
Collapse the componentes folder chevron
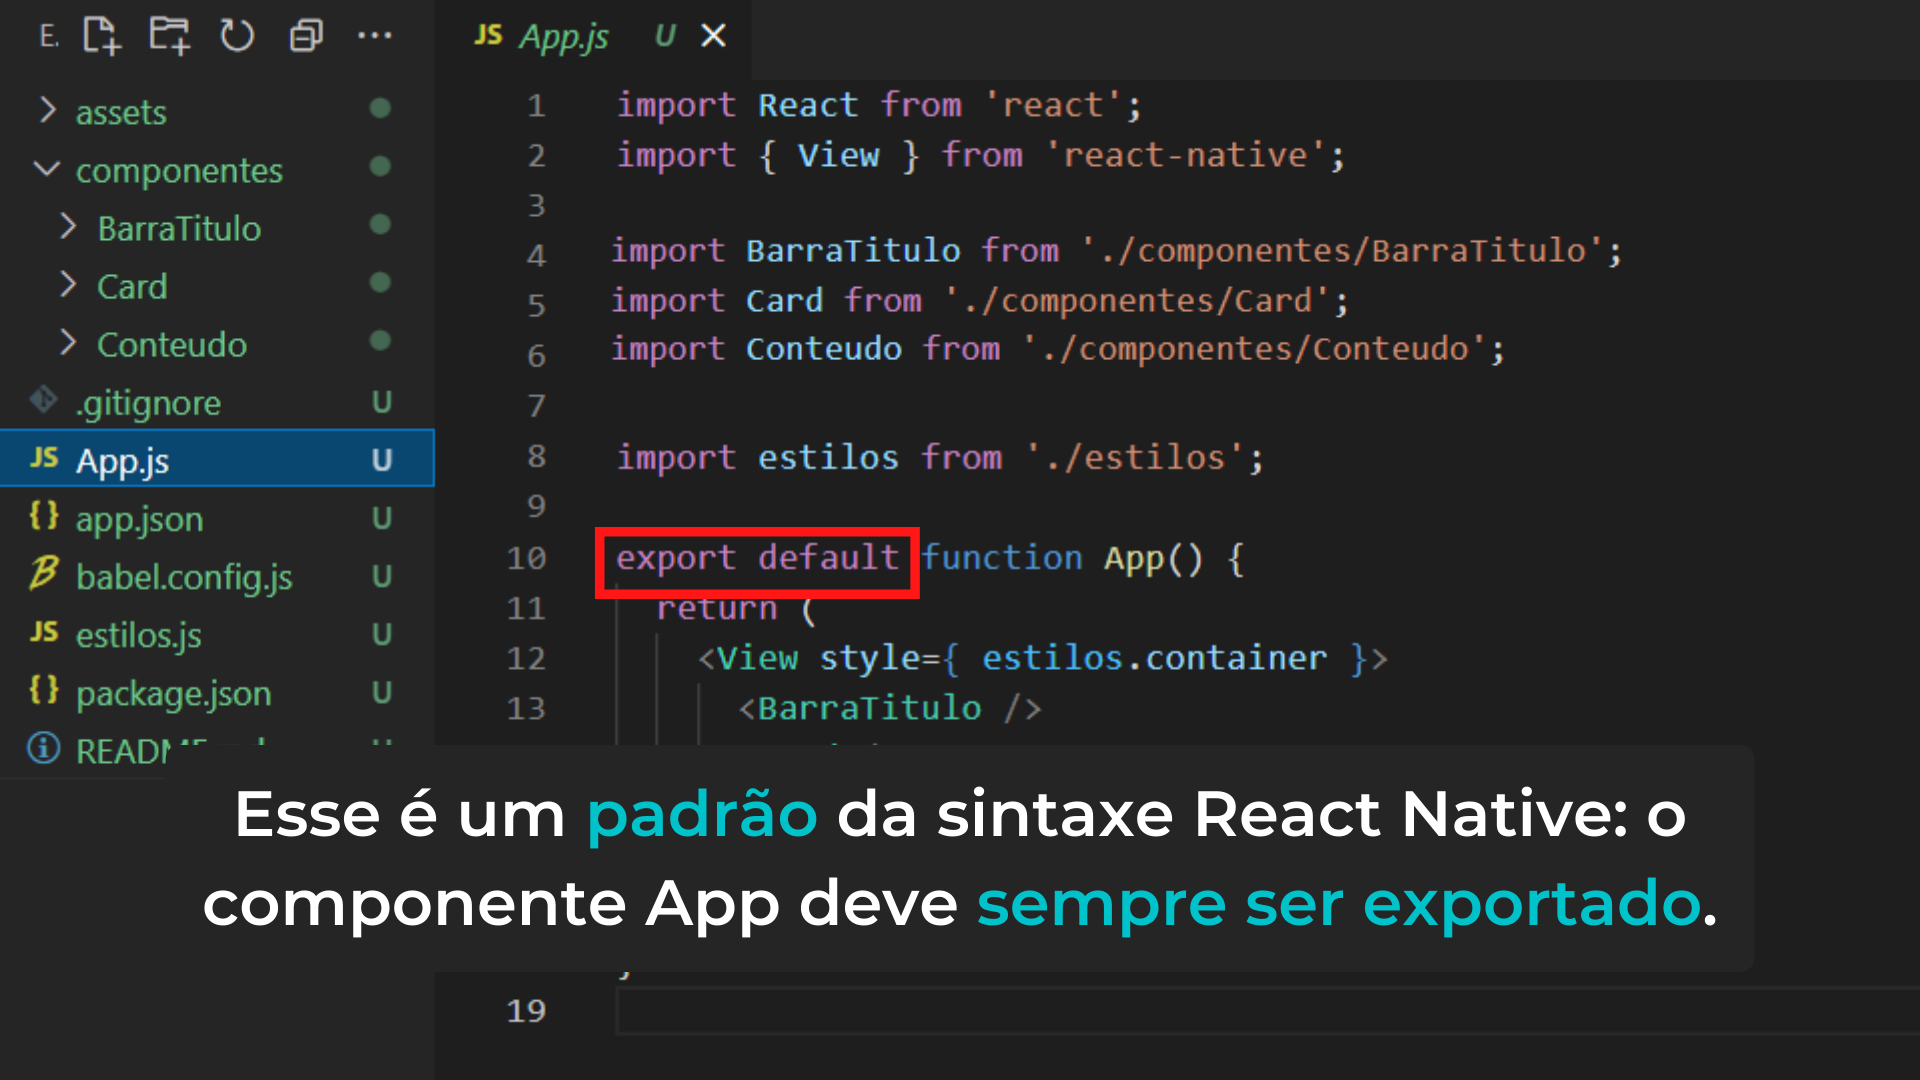47,169
